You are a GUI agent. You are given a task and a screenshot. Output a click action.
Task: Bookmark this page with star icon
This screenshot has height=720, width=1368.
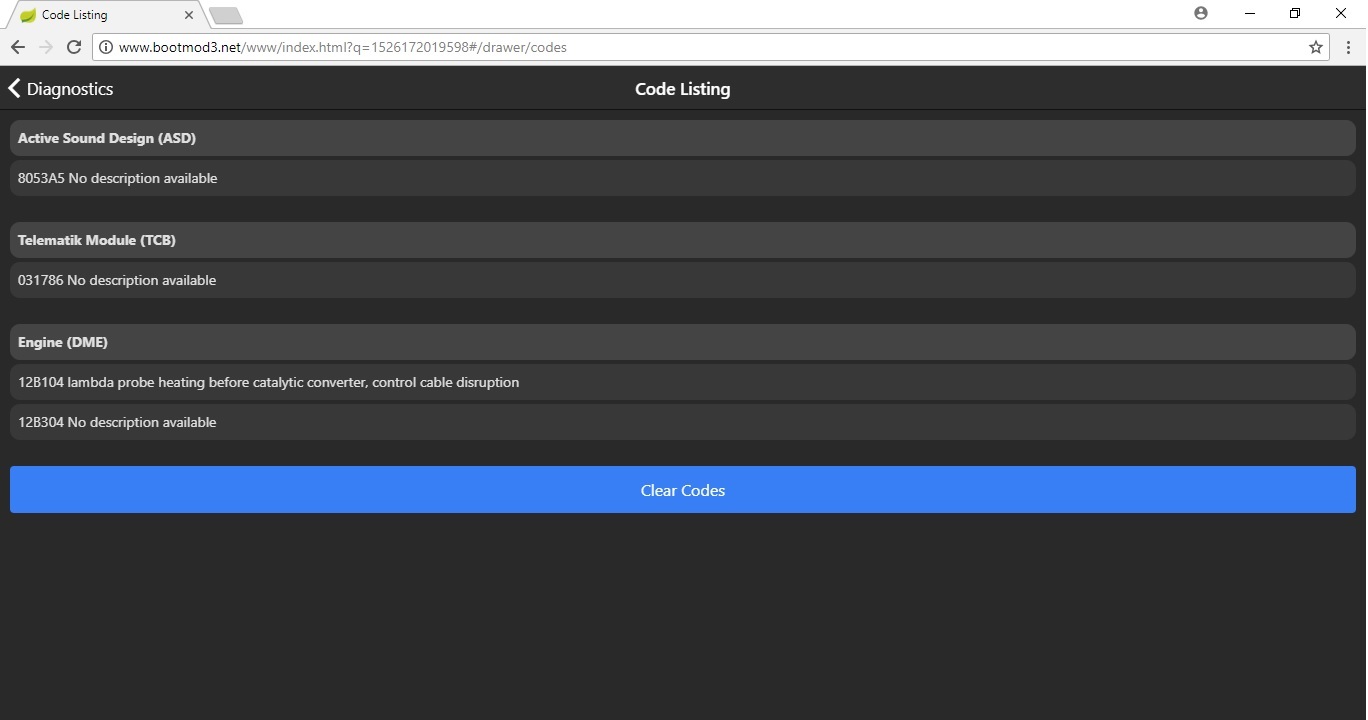point(1316,47)
